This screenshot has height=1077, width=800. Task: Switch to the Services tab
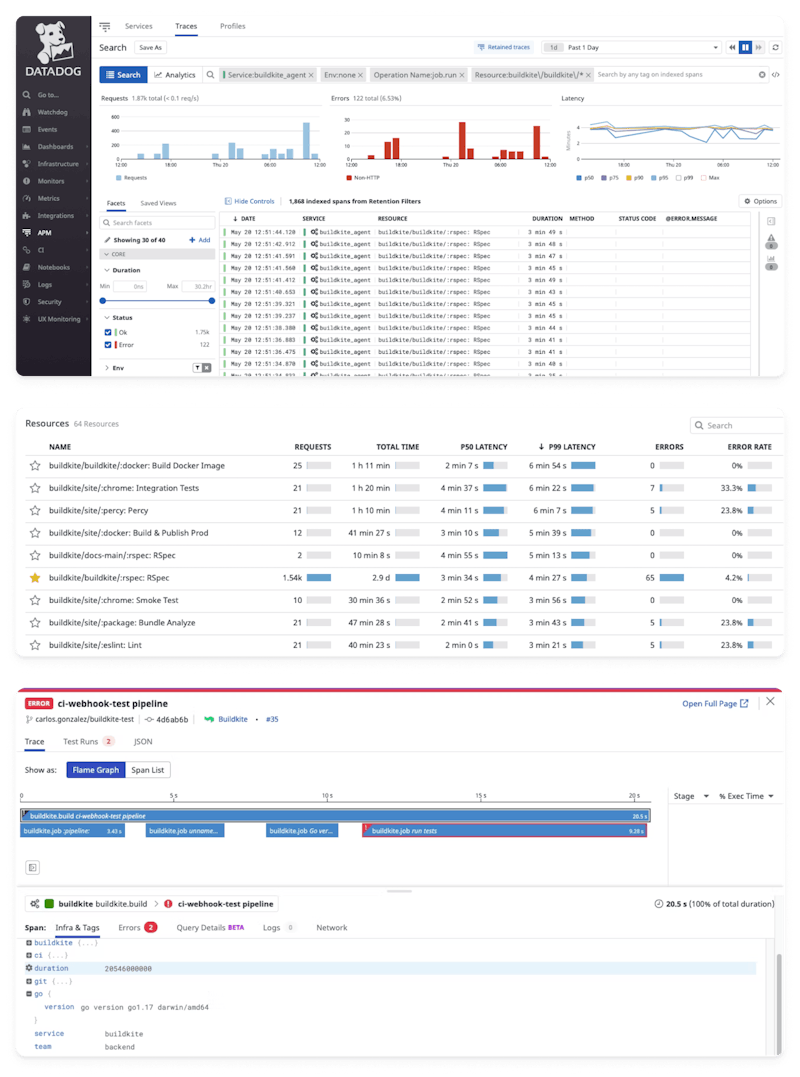[x=139, y=26]
